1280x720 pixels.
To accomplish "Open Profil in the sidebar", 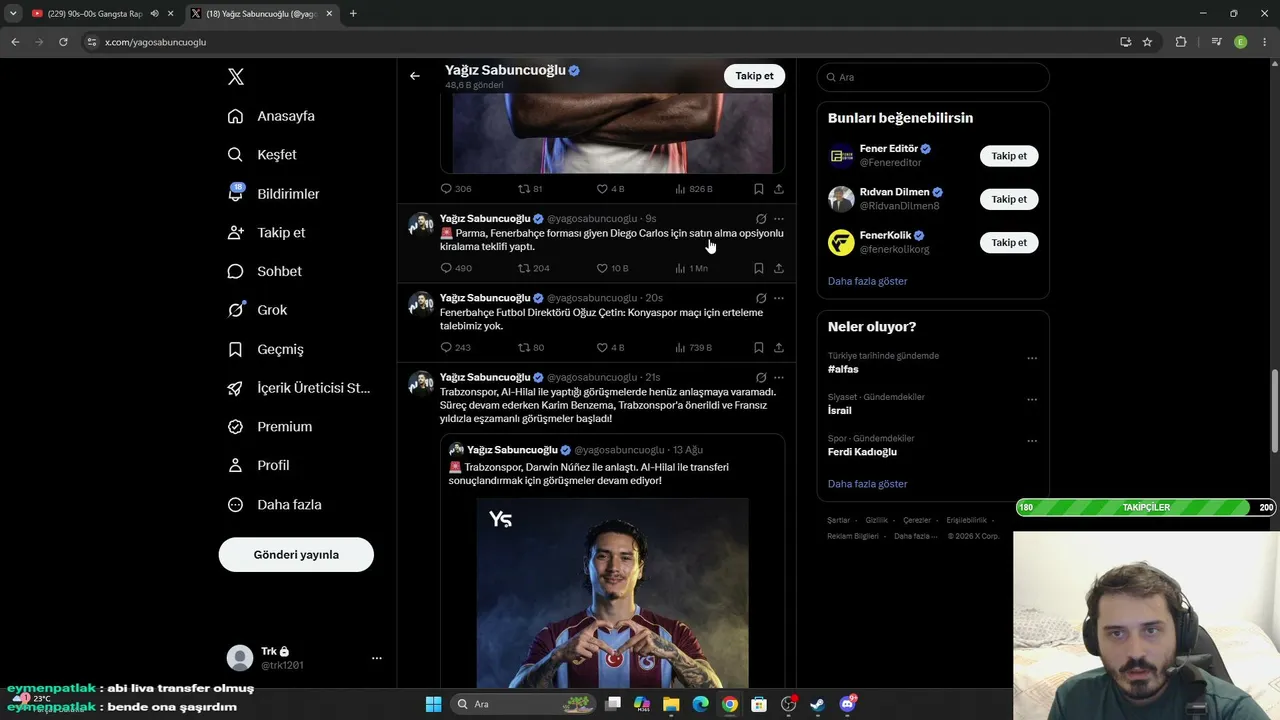I will [259, 466].
